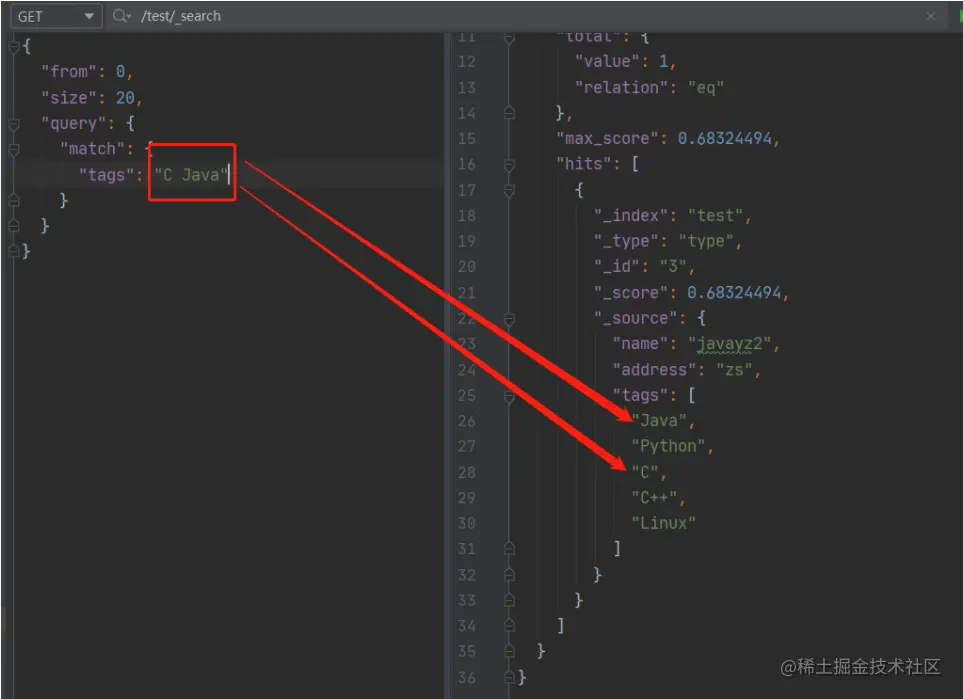
Task: Click fold end marker on line 32
Action: [509, 575]
